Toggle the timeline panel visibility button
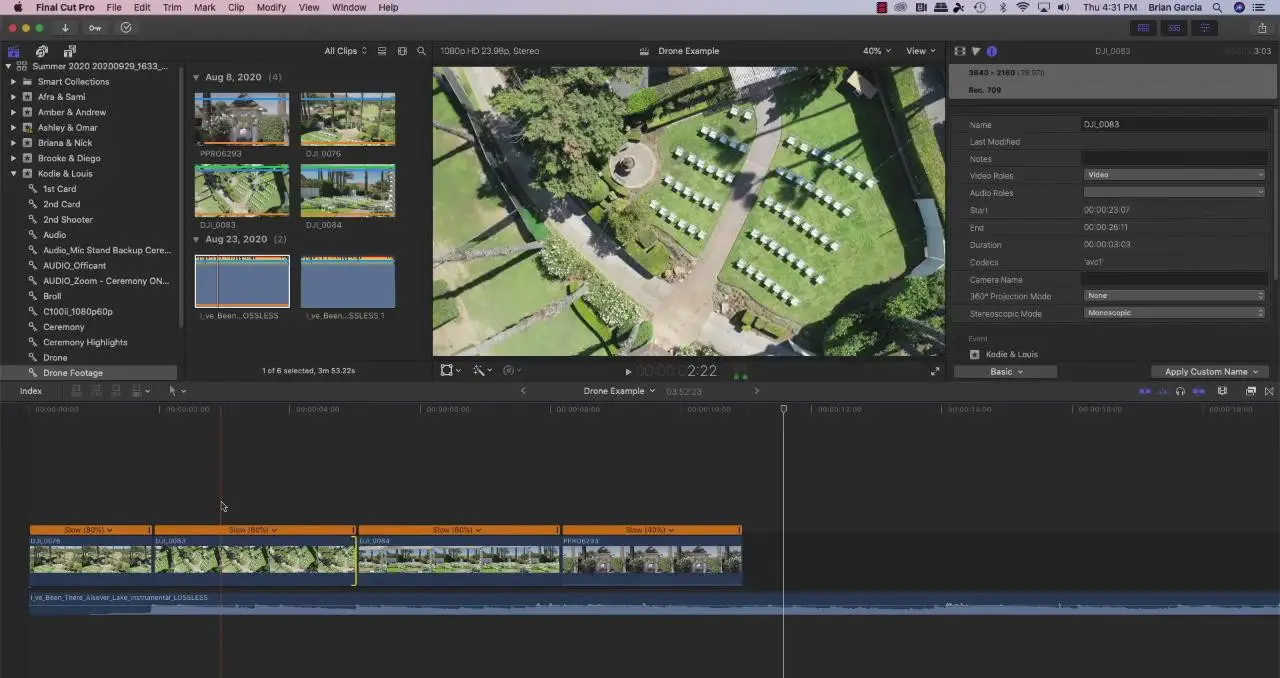Image resolution: width=1280 pixels, height=678 pixels. click(1174, 28)
